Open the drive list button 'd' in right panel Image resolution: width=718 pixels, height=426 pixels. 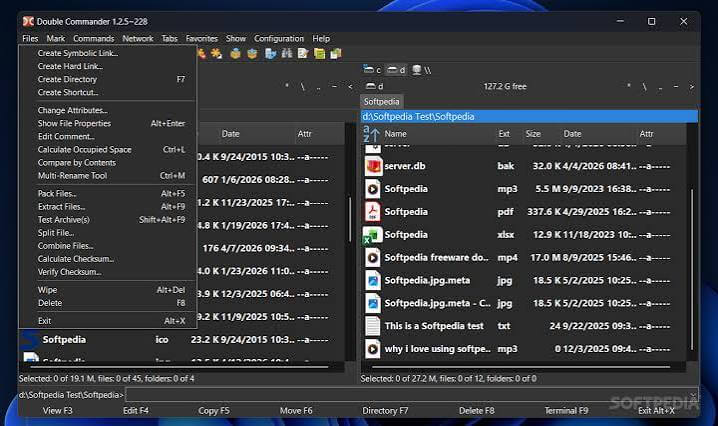(375, 86)
